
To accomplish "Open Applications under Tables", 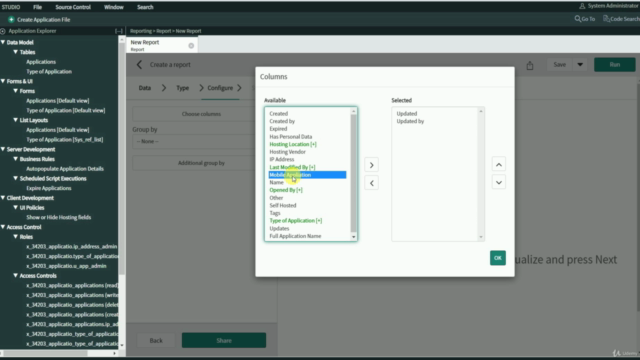I will [41, 62].
